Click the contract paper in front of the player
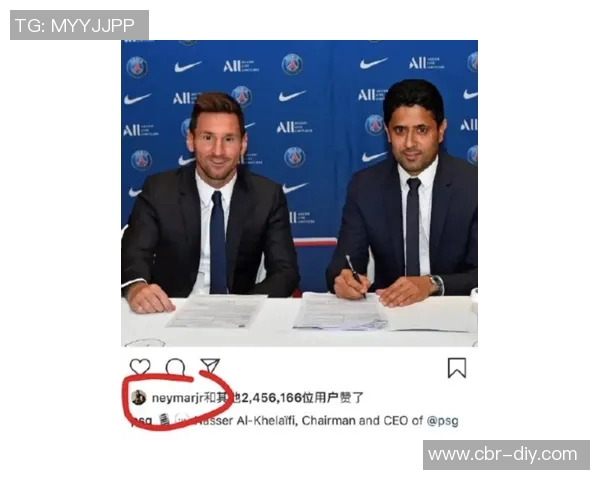Screen dimensions: 600x480 point(217,311)
